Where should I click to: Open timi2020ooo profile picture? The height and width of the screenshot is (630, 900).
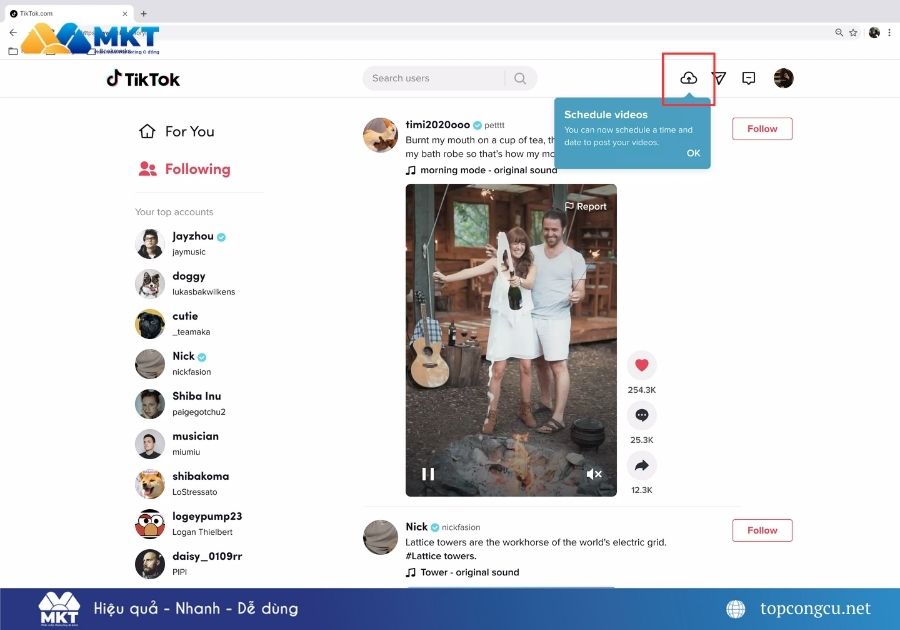(x=381, y=135)
